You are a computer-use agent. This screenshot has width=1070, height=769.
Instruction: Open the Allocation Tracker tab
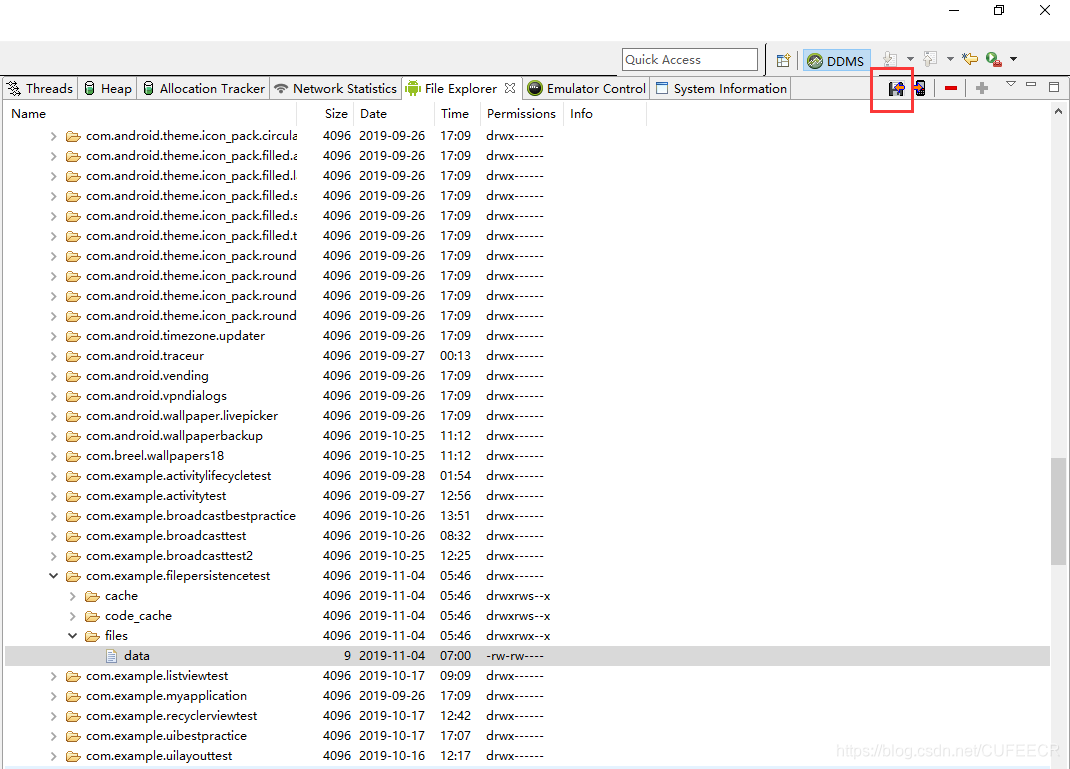pos(204,89)
